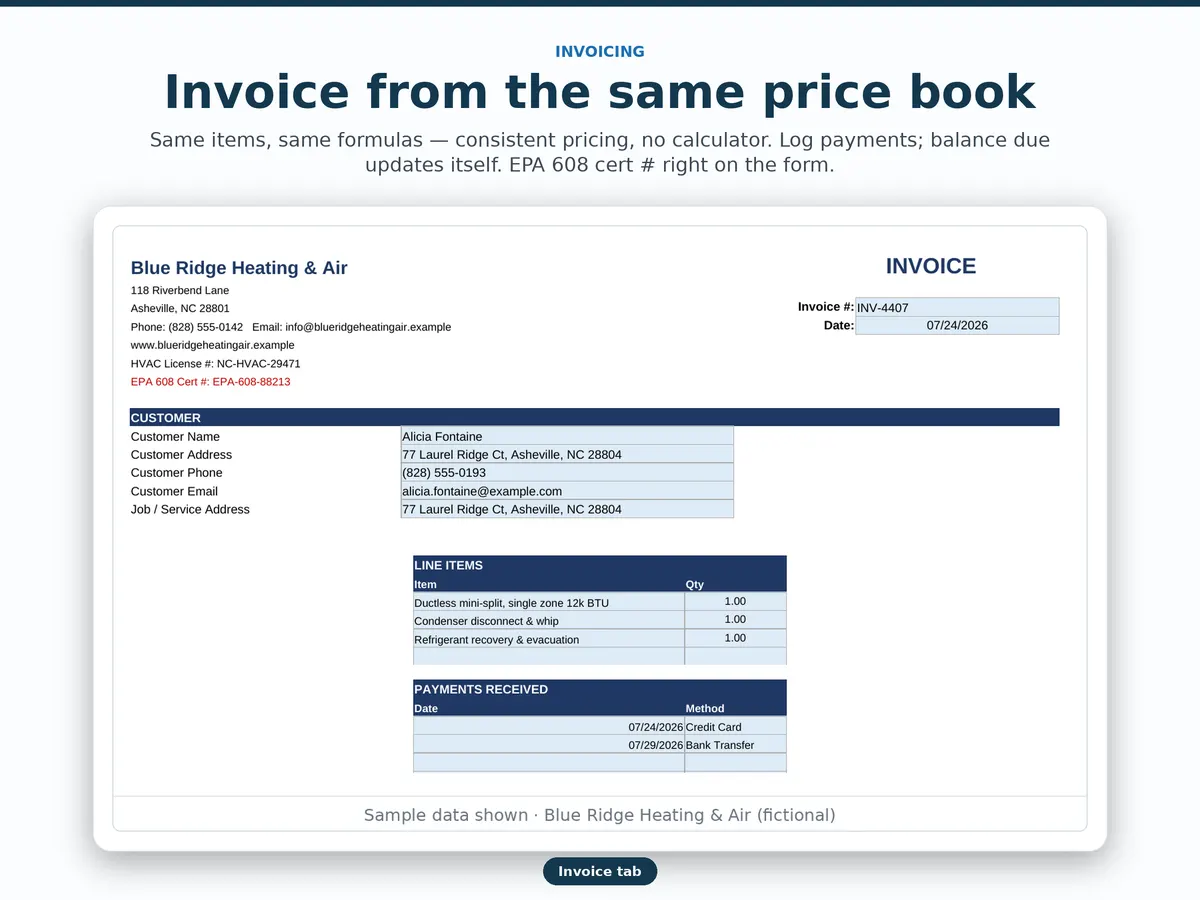Click the Date: label under Invoice #
This screenshot has width=1200, height=900.
pos(839,325)
